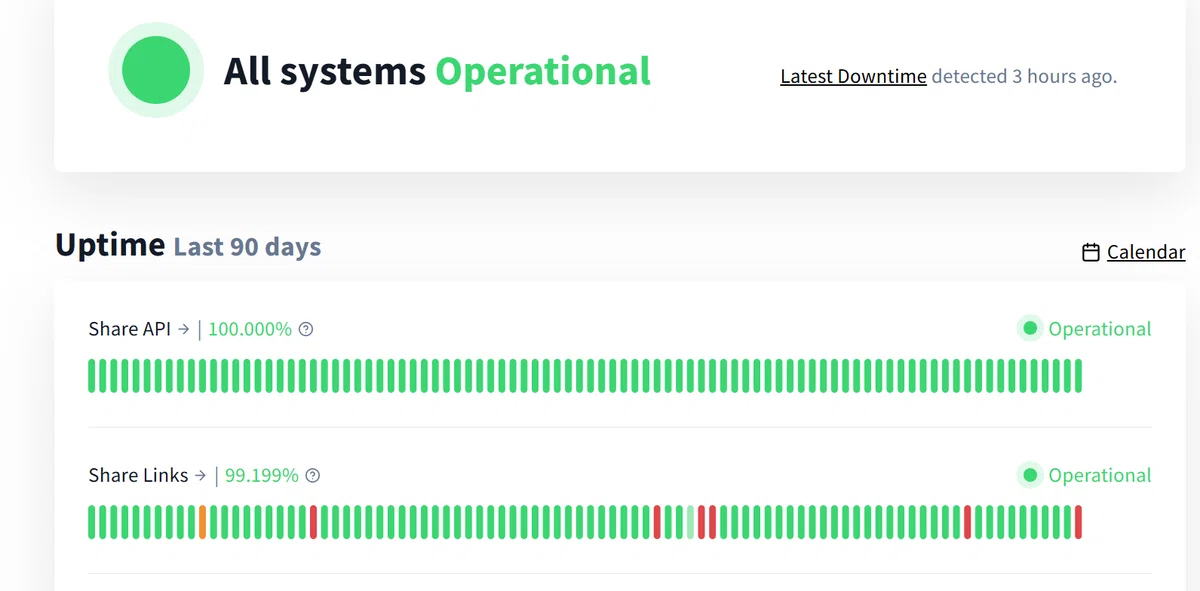Click the All systems Operational heading
This screenshot has height=591, width=1200.
click(437, 72)
